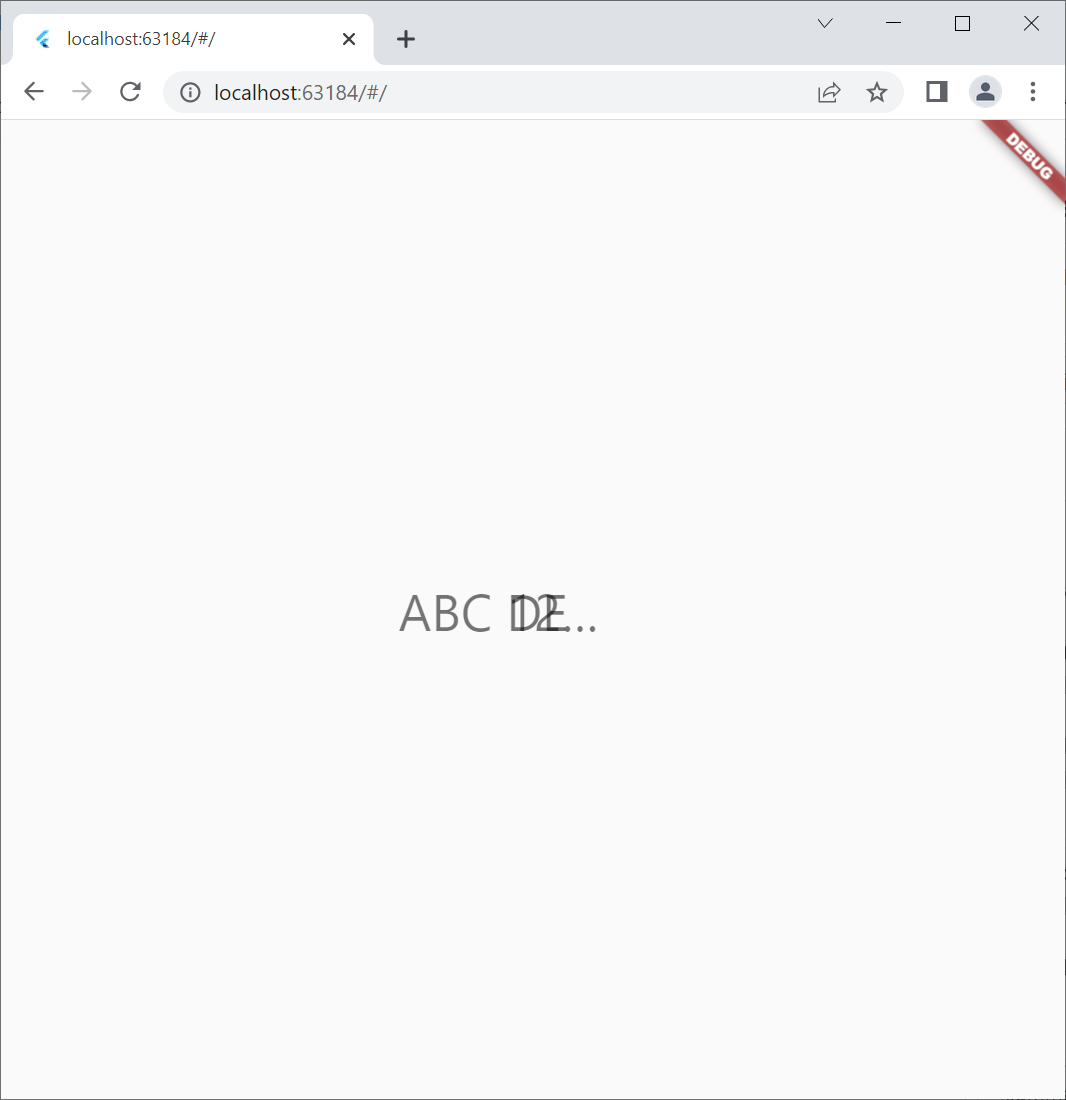Minimize the browser window
The image size is (1066, 1100).
click(x=893, y=23)
